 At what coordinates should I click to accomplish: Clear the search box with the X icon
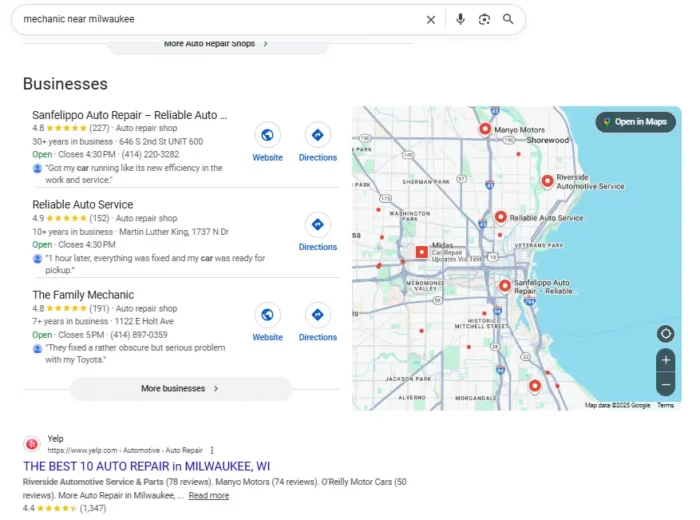pyautogui.click(x=430, y=20)
